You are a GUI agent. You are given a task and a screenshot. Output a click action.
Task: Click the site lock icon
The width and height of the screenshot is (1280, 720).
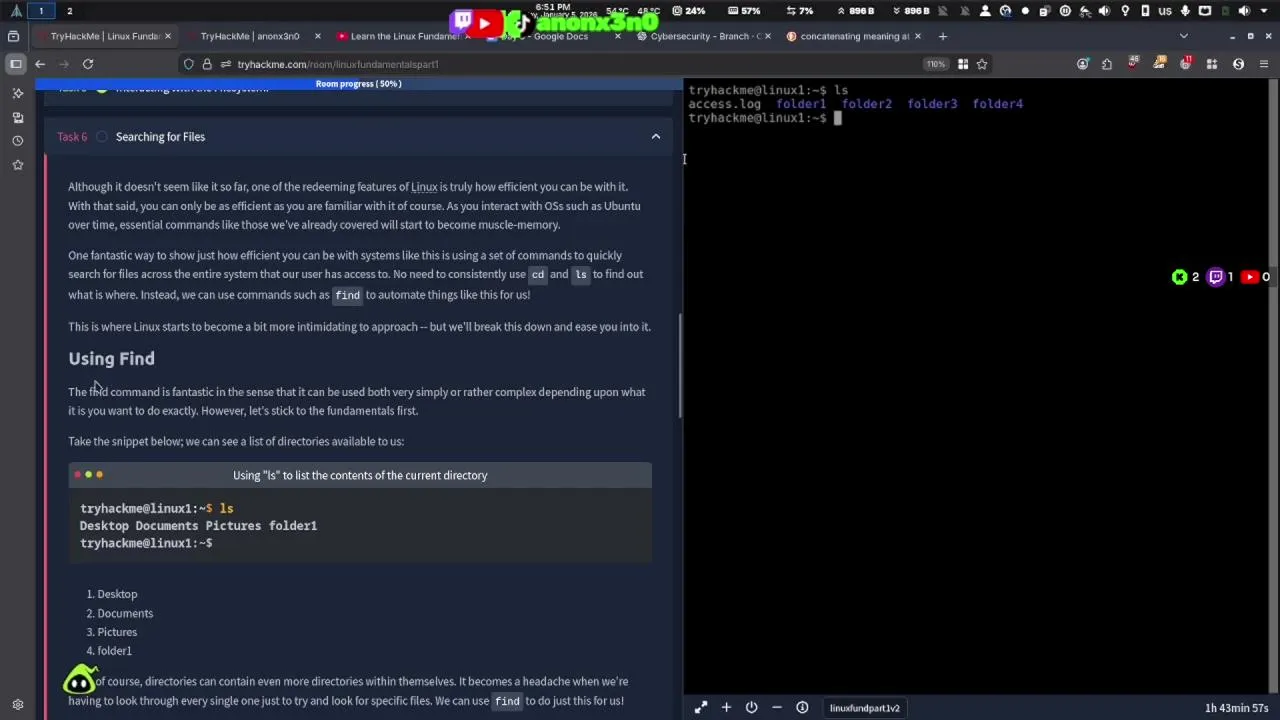(x=207, y=64)
